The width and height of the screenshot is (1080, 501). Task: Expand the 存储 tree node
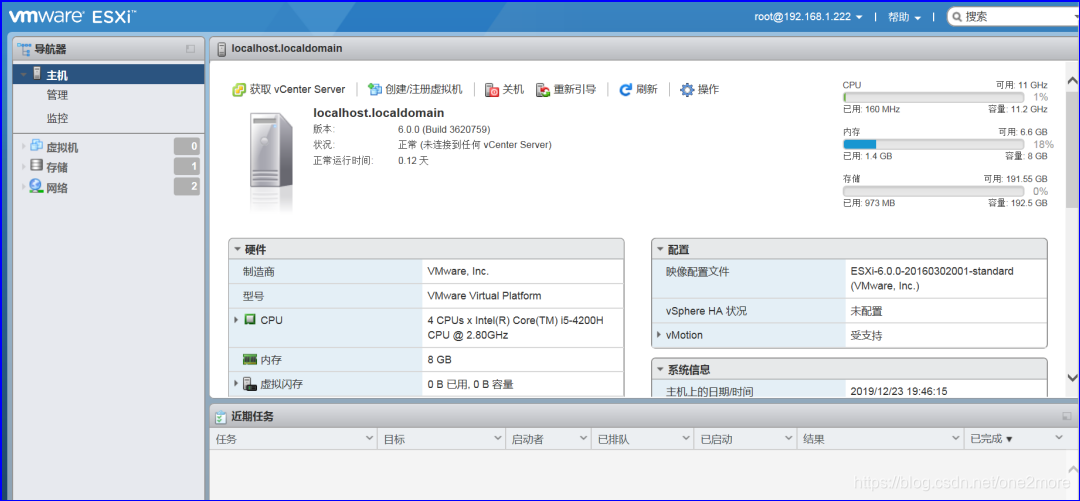(24, 167)
